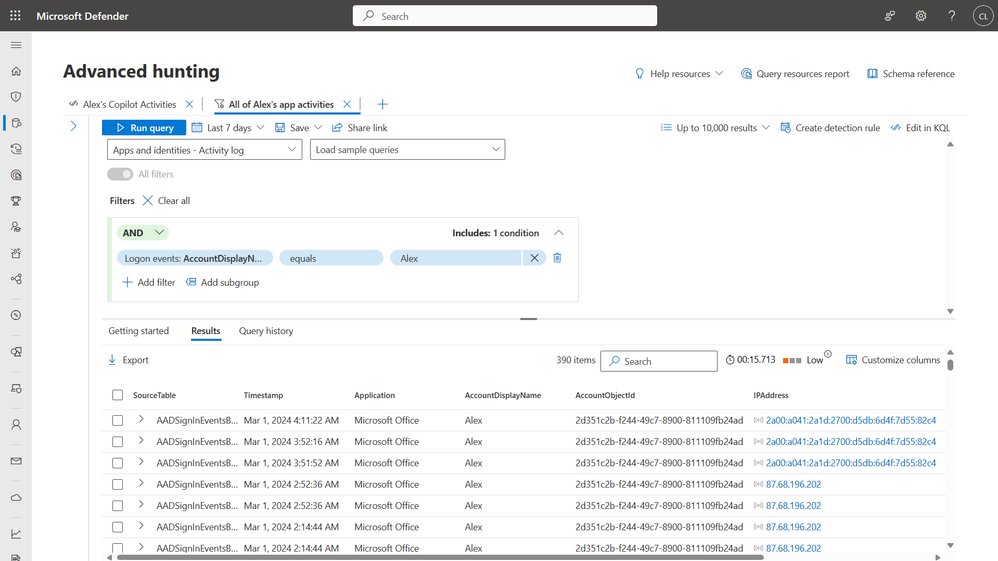The image size is (998, 561).
Task: Open the clock icon in sidebar
Action: click(16, 315)
